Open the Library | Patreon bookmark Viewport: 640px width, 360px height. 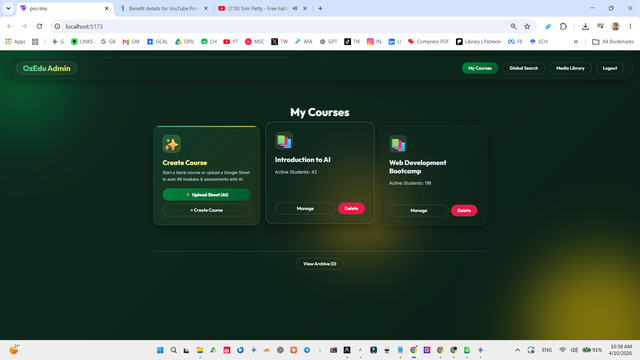click(478, 42)
